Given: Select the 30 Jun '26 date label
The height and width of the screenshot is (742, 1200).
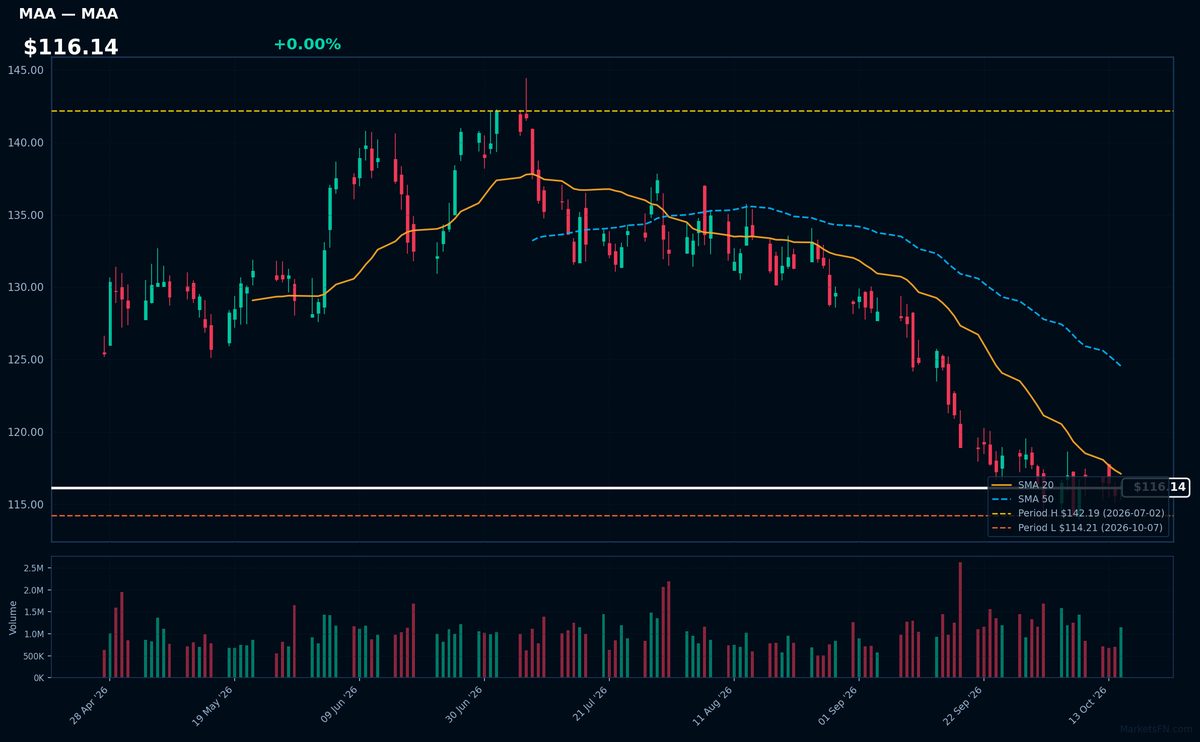Looking at the screenshot, I should (465, 706).
